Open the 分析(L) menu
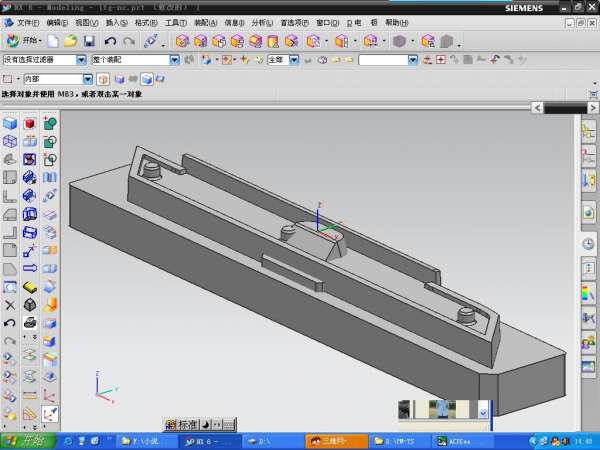Viewport: 600px width, 450px height. click(x=262, y=23)
